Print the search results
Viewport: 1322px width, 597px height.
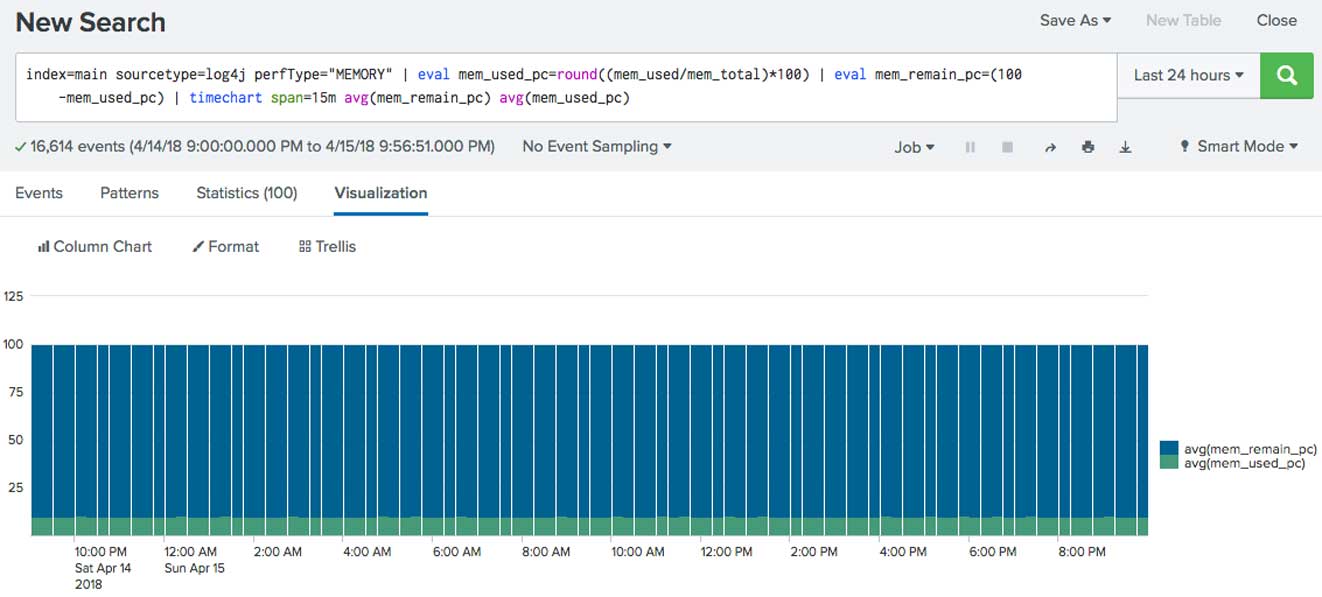[x=1088, y=147]
